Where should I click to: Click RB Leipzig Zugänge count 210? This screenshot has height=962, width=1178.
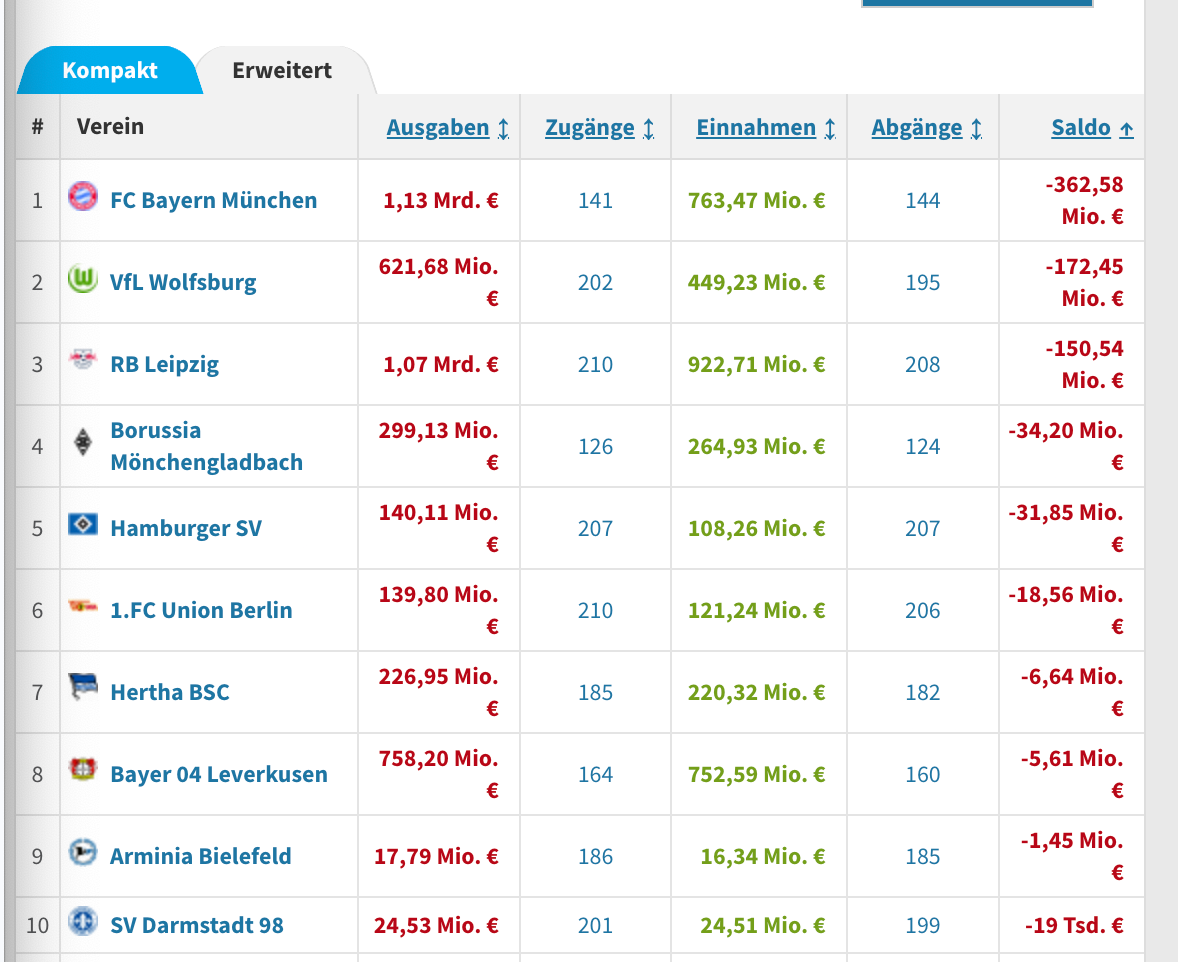(595, 365)
